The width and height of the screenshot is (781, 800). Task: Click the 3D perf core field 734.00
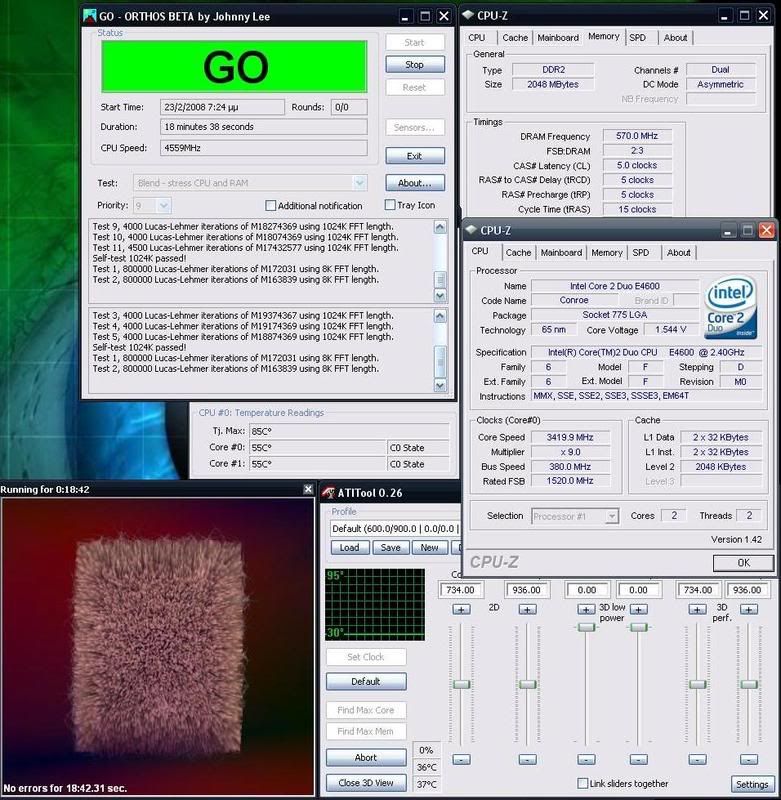(x=698, y=590)
